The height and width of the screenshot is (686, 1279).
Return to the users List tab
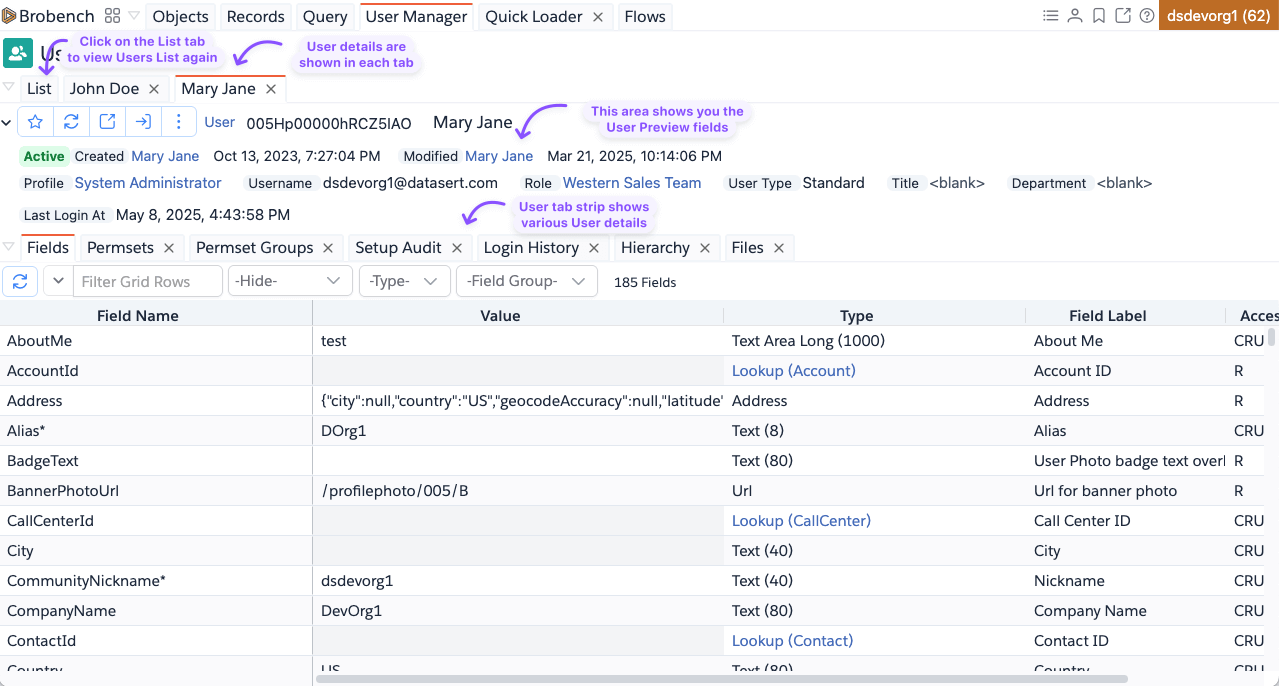pyautogui.click(x=40, y=89)
